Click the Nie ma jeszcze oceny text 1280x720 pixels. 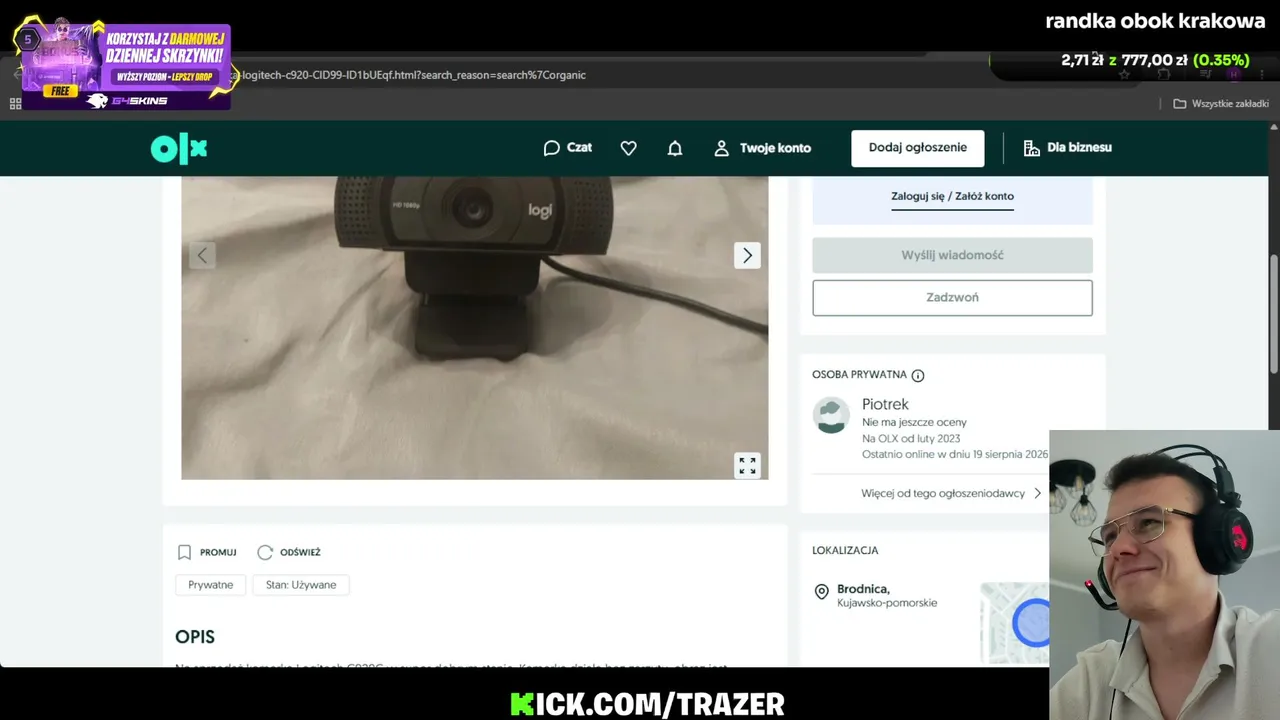(x=914, y=422)
